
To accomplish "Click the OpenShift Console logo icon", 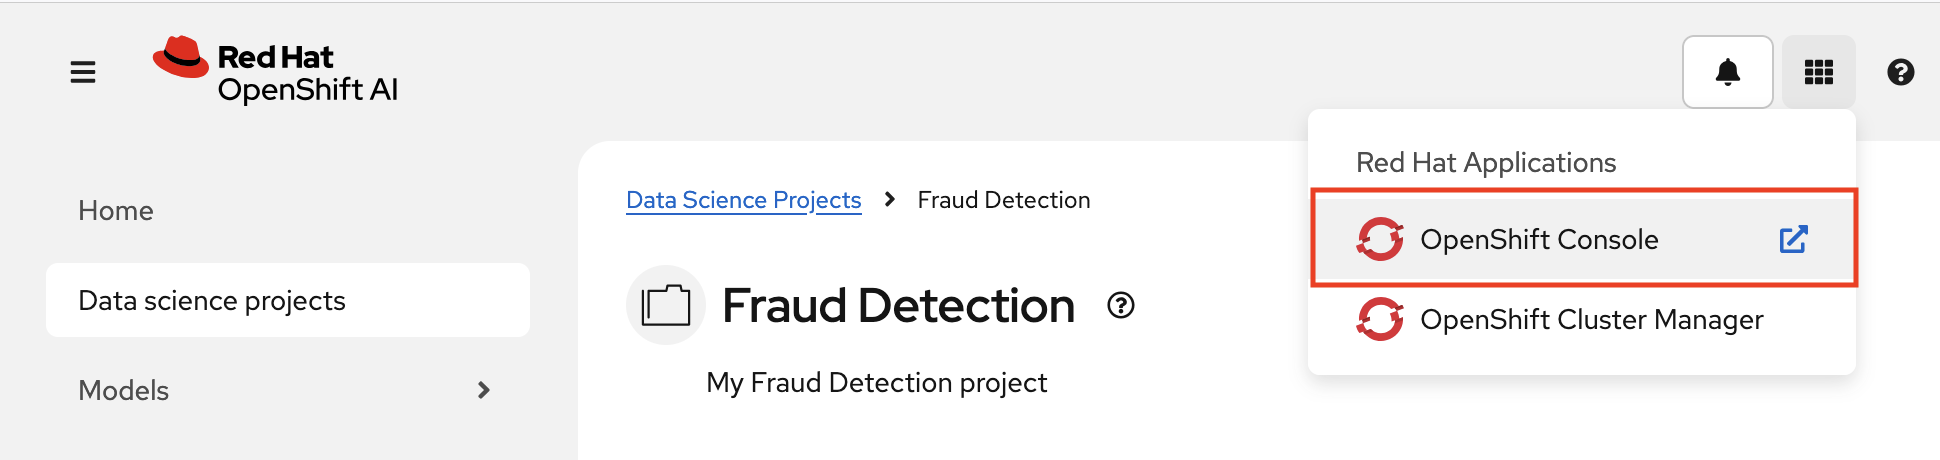I will tap(1380, 239).
